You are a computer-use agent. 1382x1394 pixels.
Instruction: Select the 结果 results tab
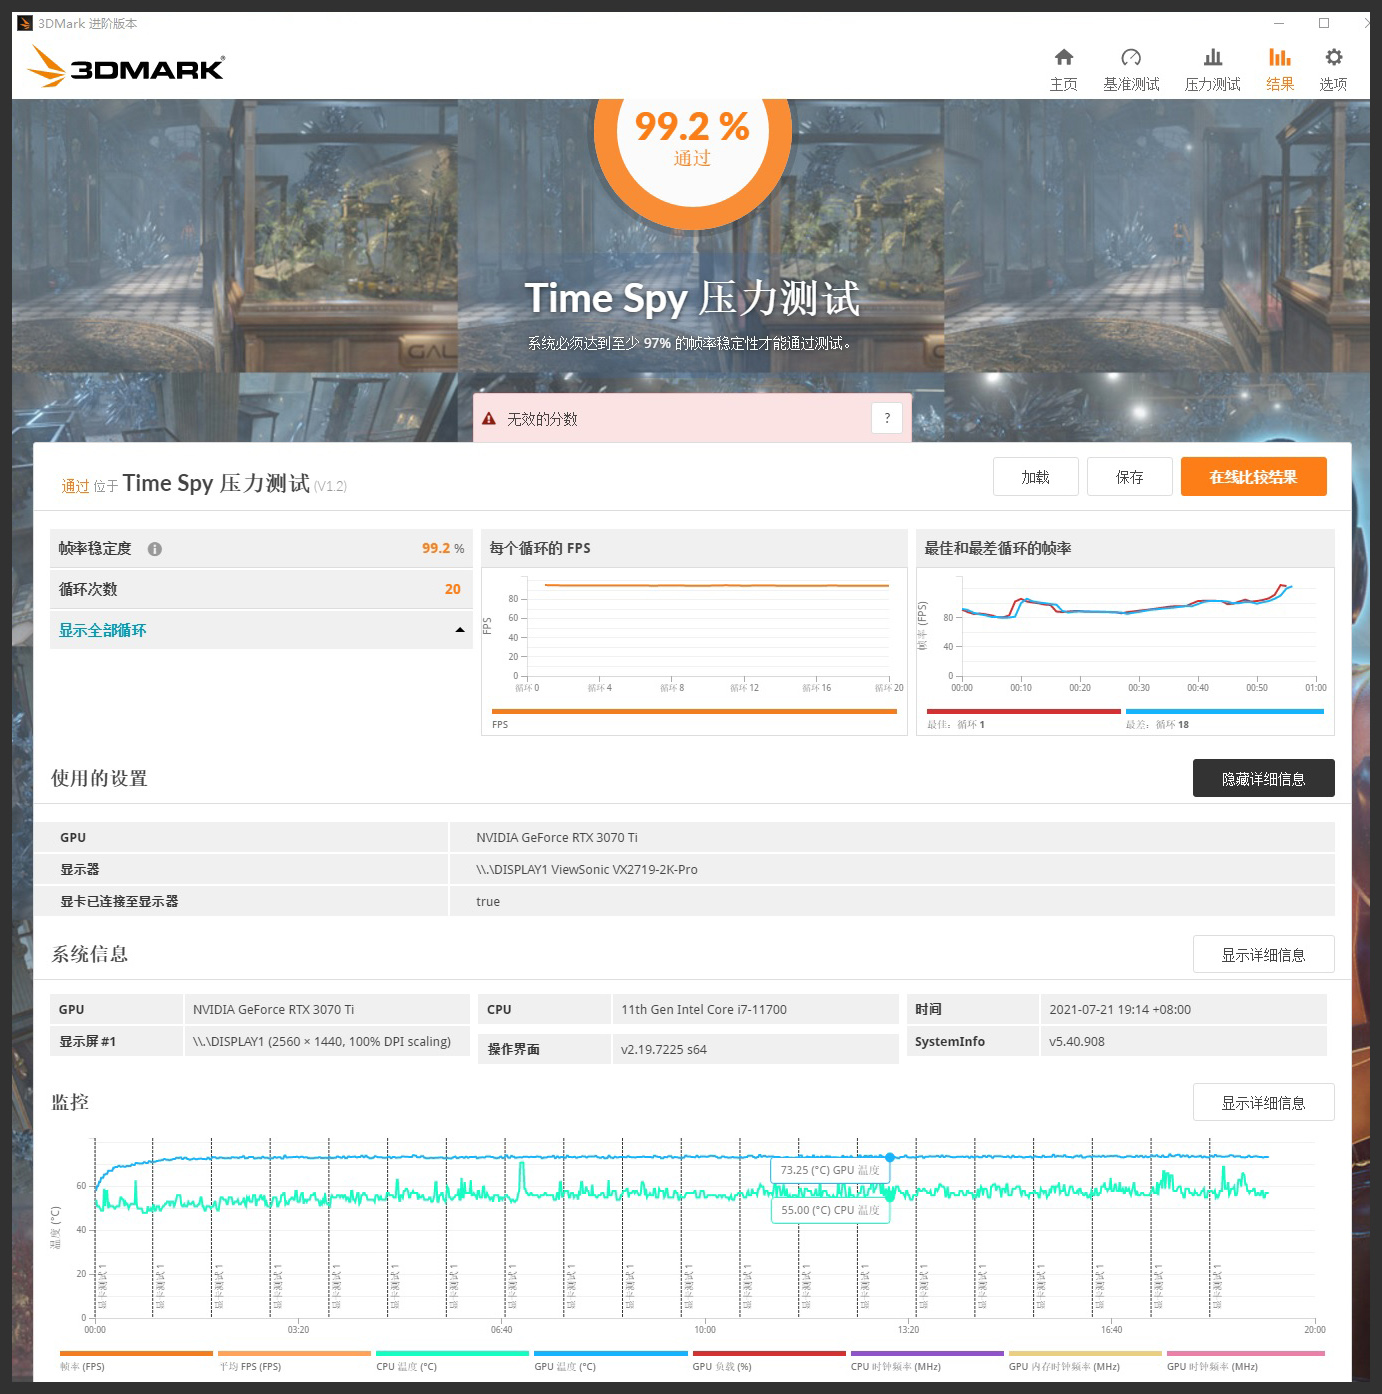pyautogui.click(x=1280, y=69)
